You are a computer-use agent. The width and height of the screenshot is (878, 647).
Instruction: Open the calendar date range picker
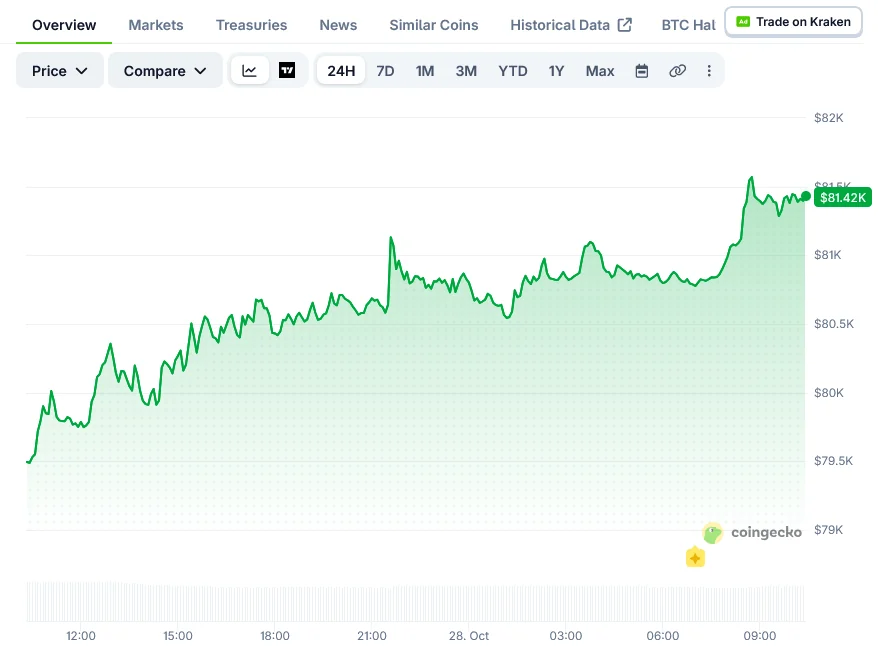642,71
